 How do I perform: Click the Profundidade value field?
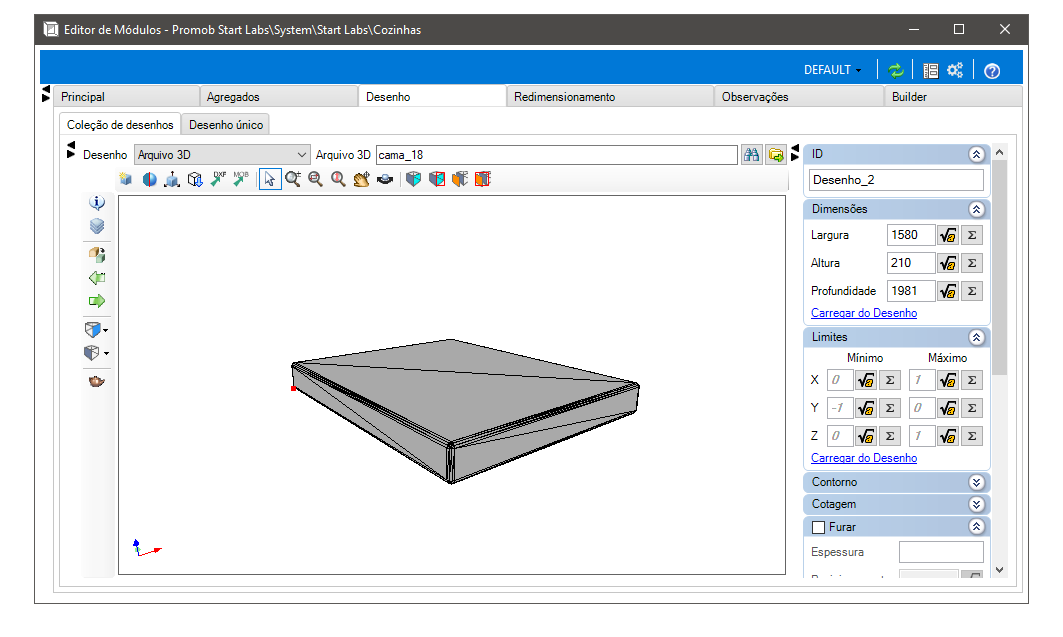pyautogui.click(x=910, y=291)
